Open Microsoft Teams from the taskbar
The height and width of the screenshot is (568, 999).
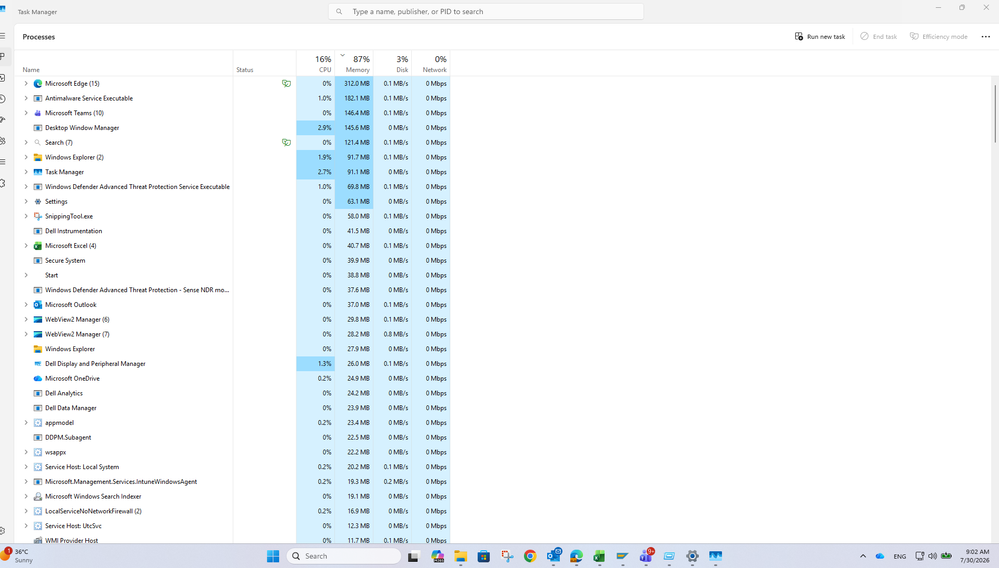click(646, 556)
